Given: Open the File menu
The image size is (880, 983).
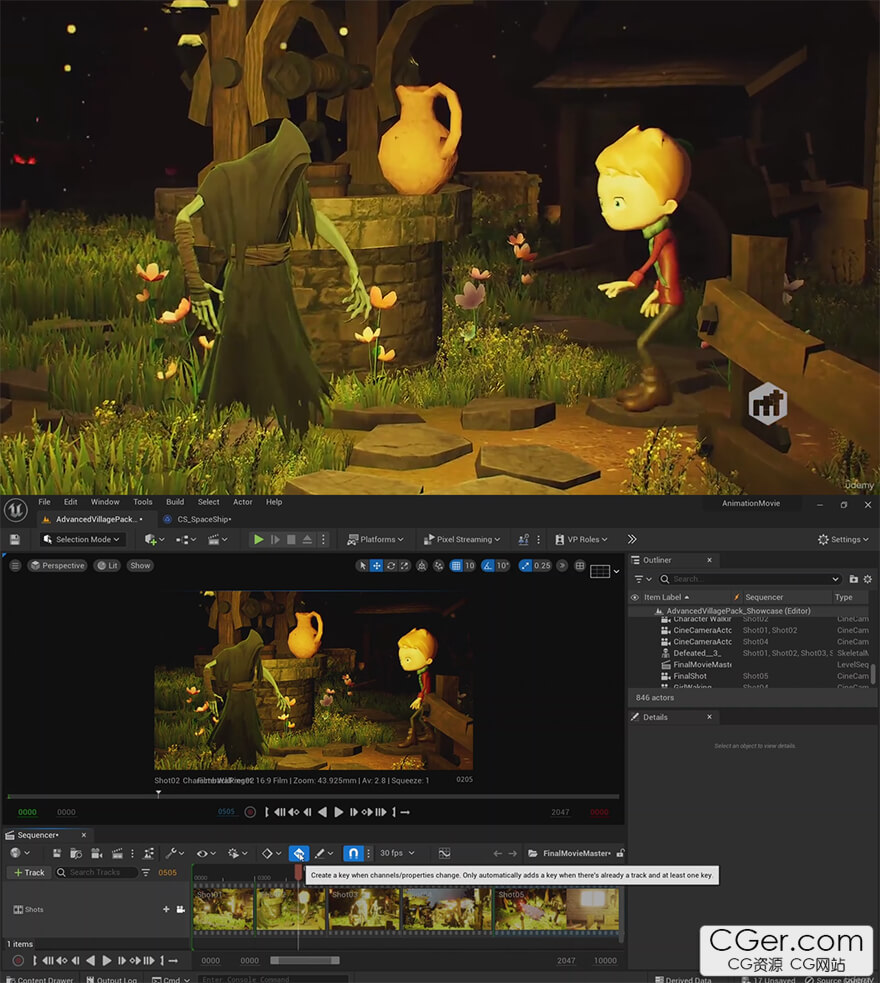Looking at the screenshot, I should [x=45, y=502].
